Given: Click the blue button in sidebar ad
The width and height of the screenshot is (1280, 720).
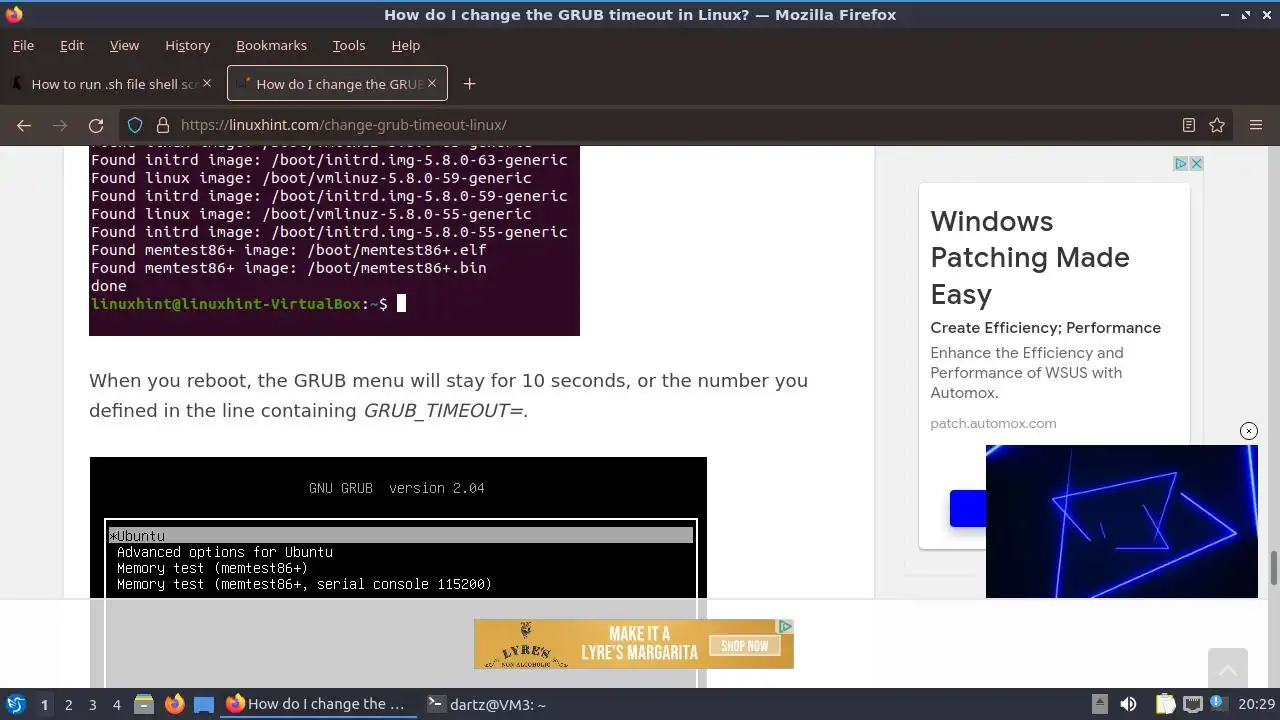Looking at the screenshot, I should pyautogui.click(x=967, y=509).
